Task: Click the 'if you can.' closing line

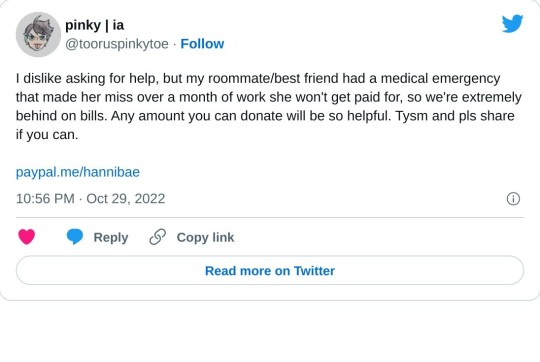Action: (x=47, y=134)
